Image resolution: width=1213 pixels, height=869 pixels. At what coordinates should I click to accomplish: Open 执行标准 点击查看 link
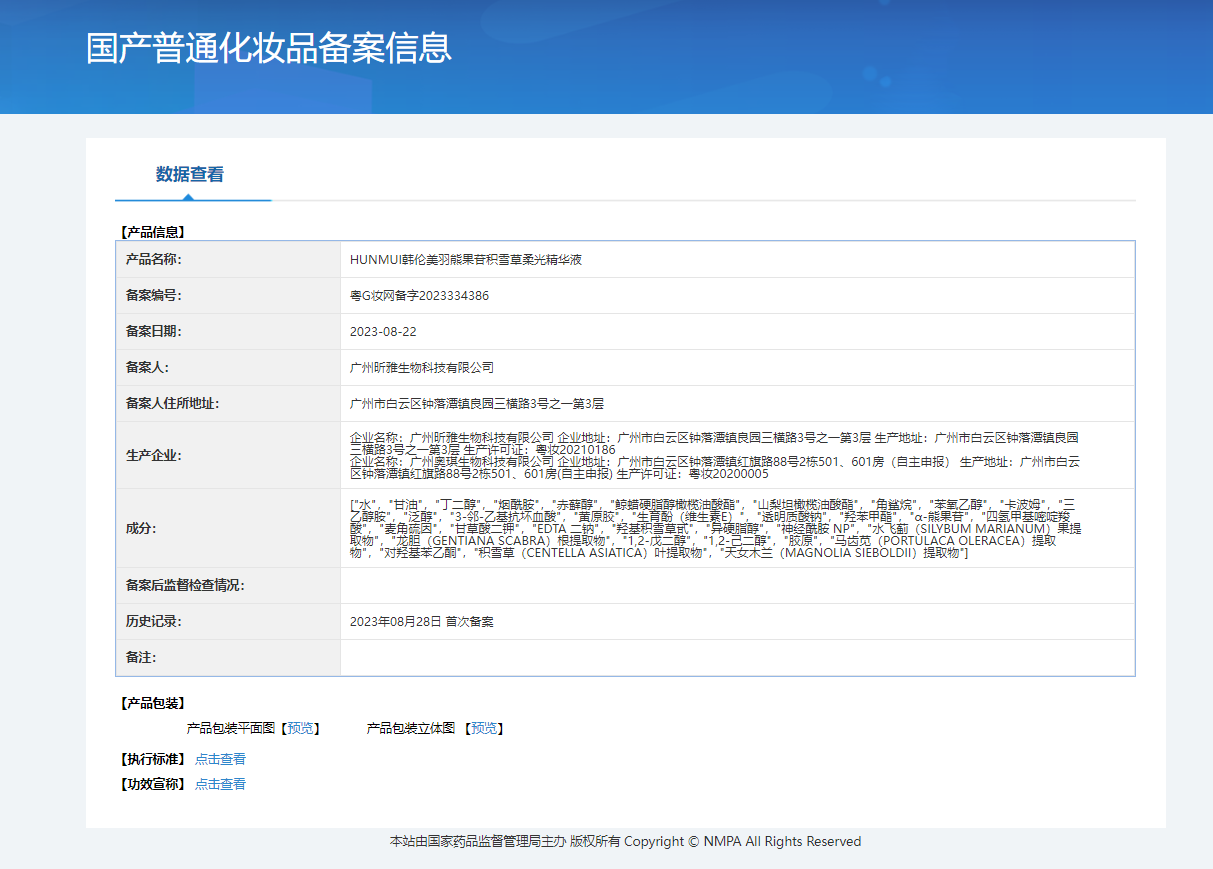[220, 759]
